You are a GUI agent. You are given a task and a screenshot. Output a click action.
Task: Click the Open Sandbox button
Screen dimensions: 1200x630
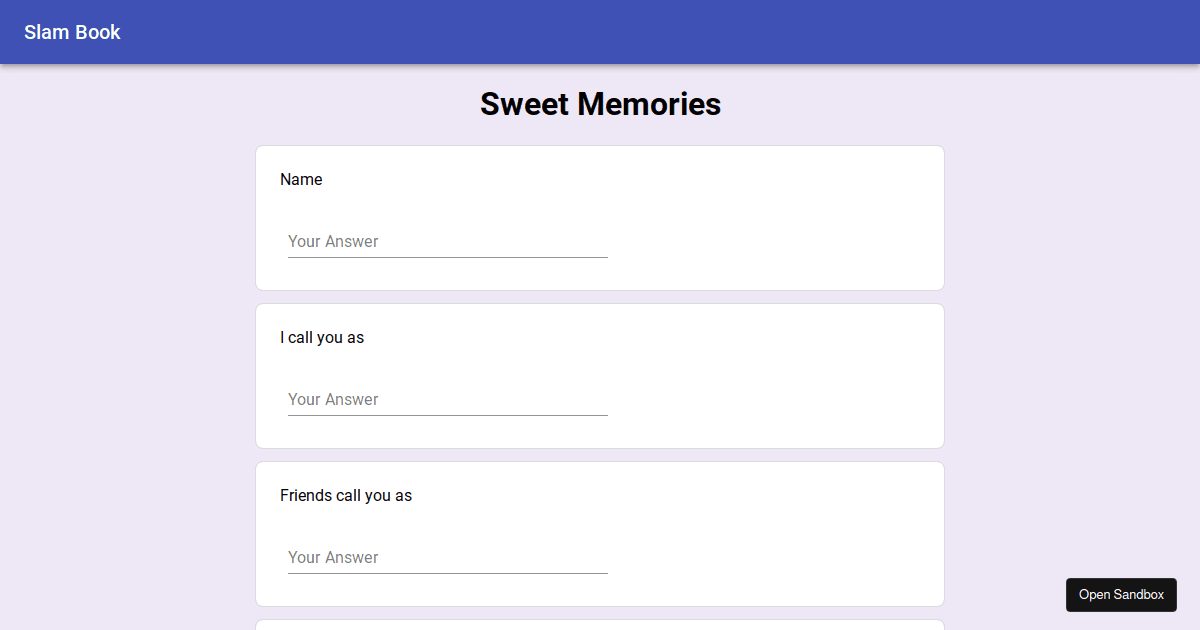coord(1121,594)
